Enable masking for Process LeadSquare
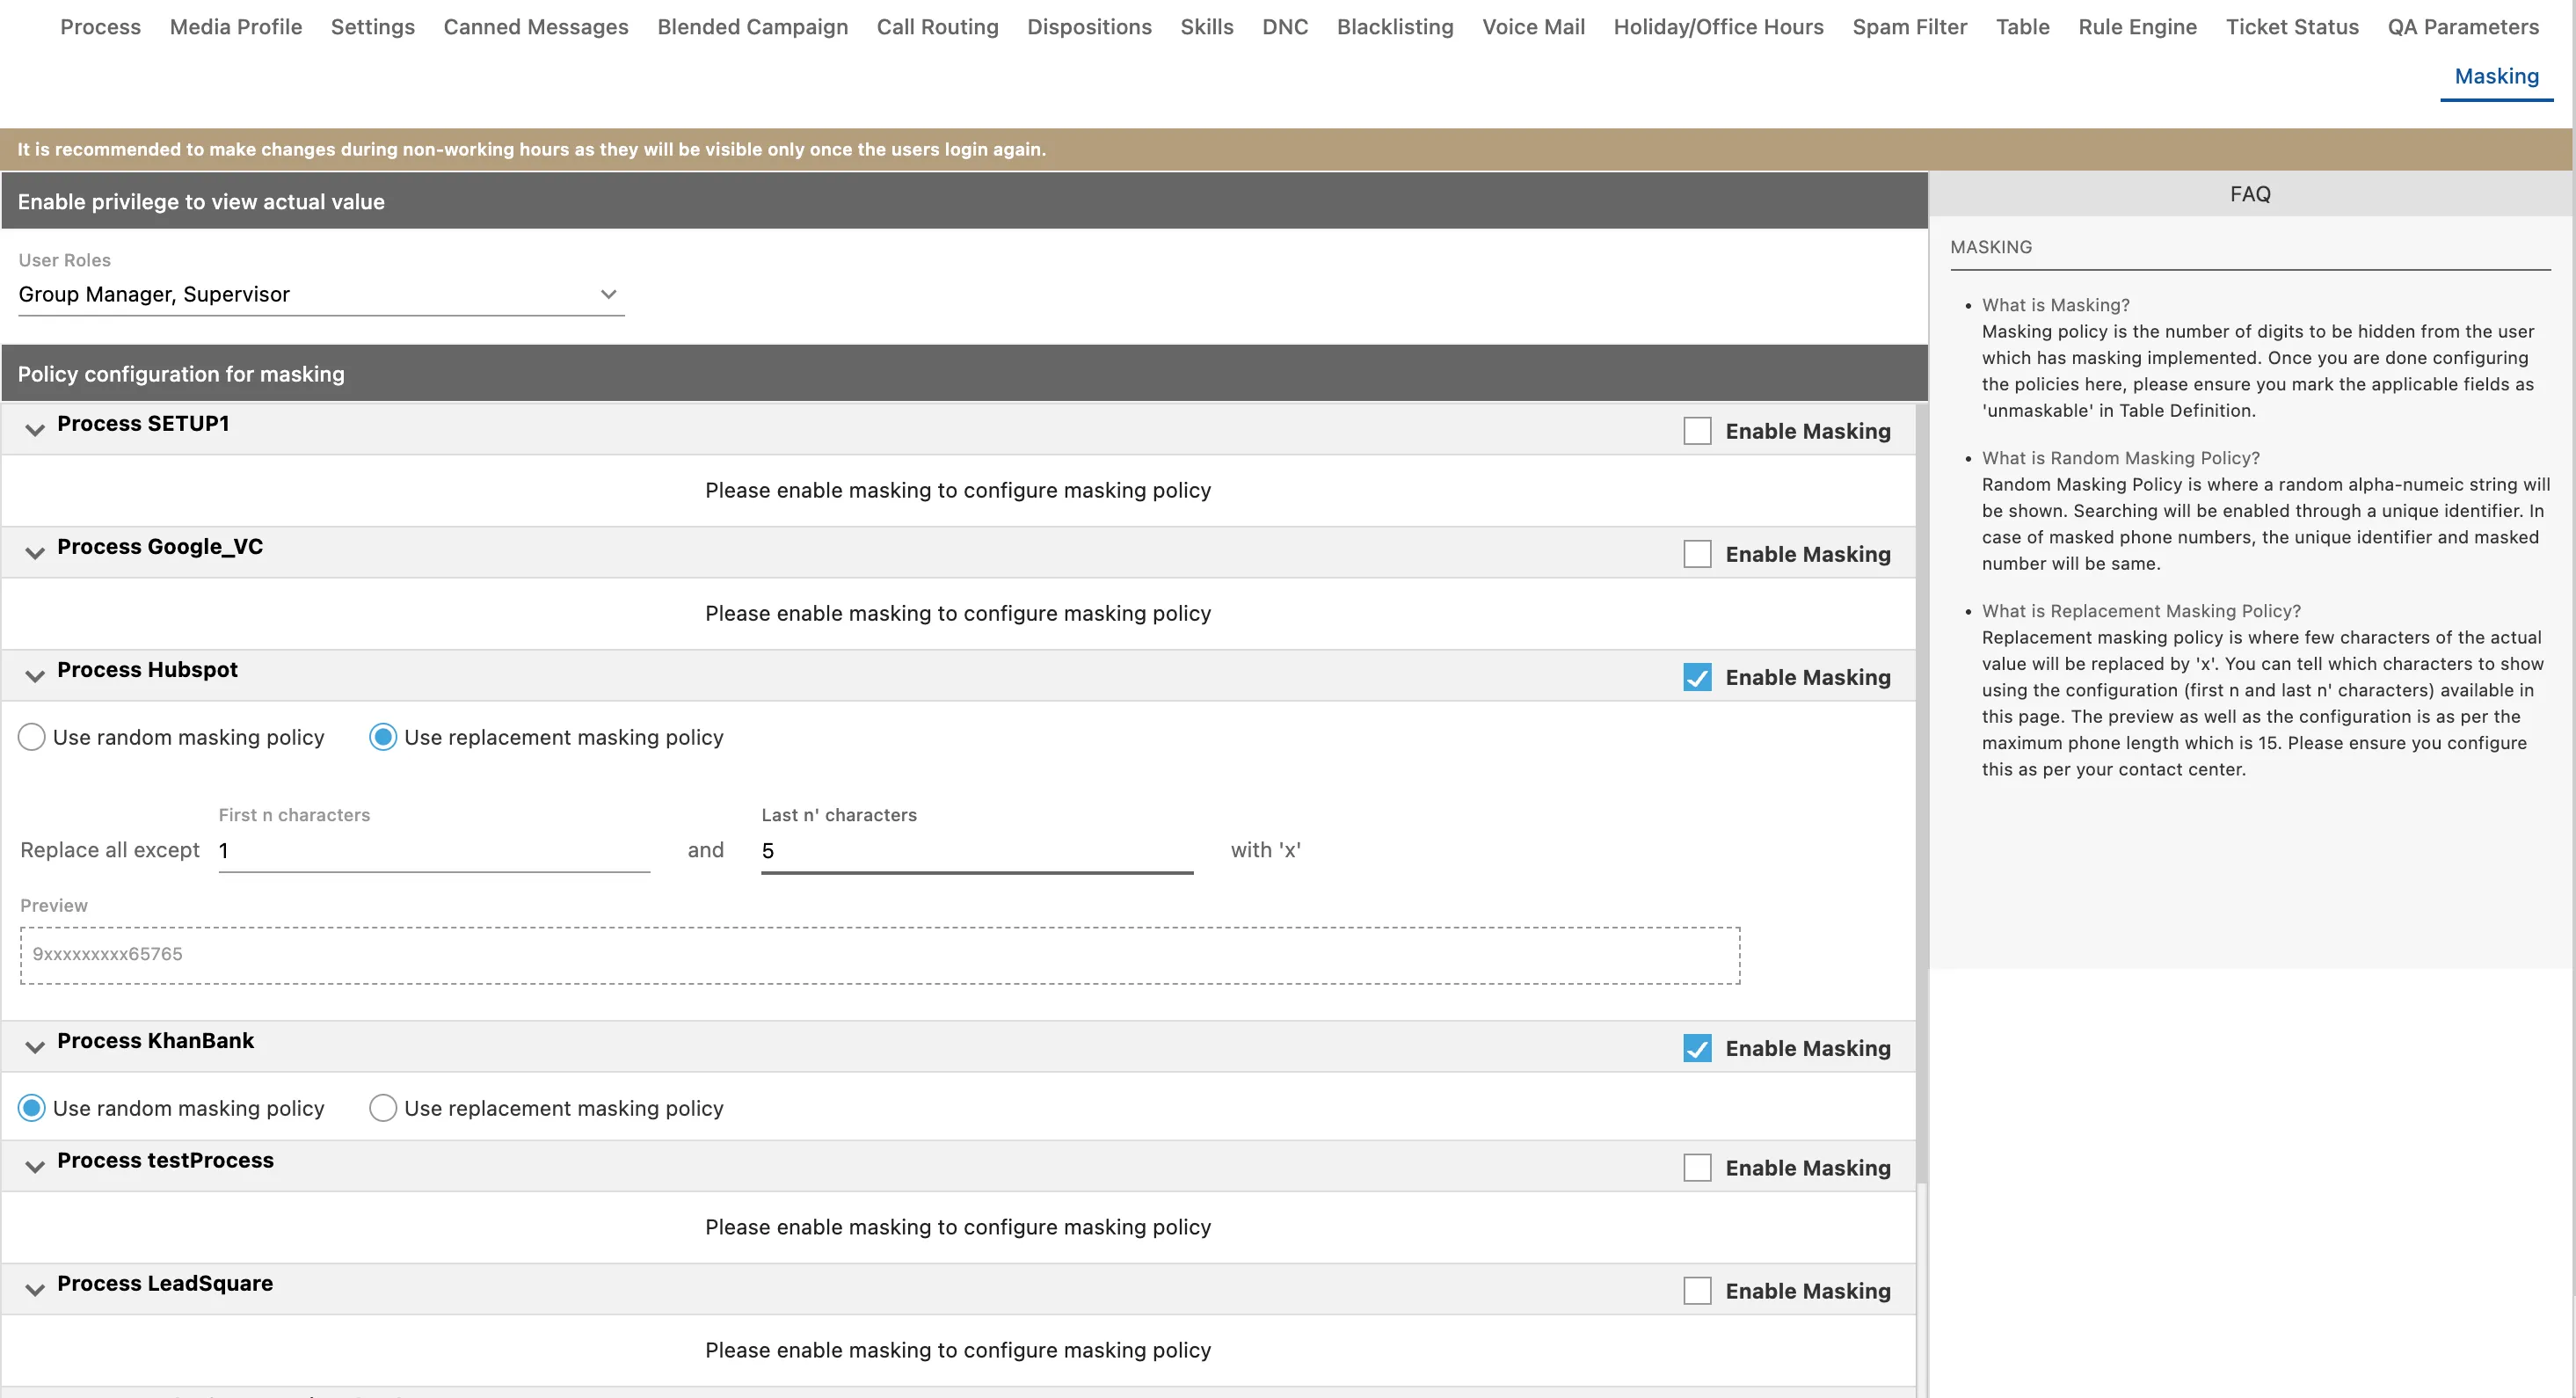The width and height of the screenshot is (2576, 1398). coord(1697,1291)
